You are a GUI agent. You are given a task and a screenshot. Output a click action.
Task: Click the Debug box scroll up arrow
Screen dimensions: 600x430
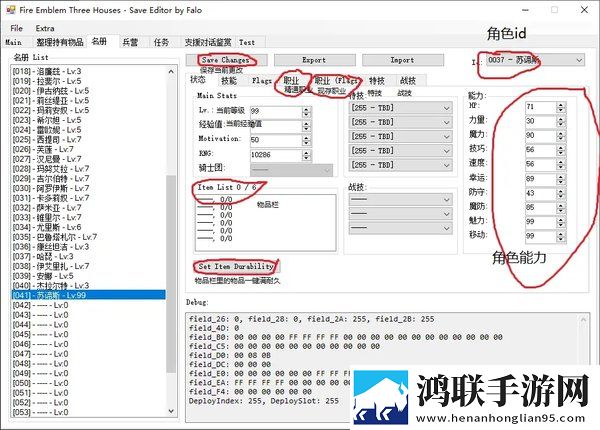click(x=583, y=320)
